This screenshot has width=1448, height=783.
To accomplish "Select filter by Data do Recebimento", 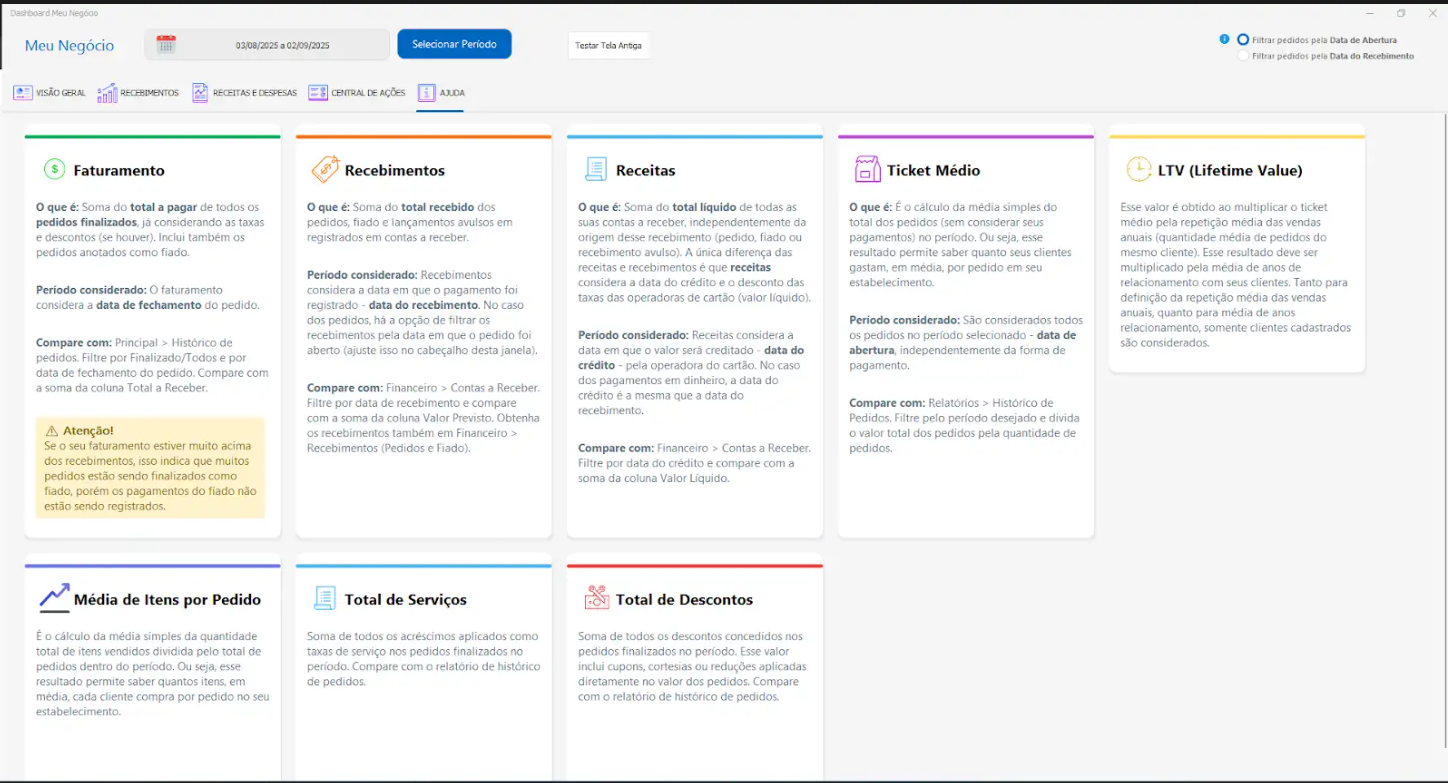I will (x=1243, y=56).
